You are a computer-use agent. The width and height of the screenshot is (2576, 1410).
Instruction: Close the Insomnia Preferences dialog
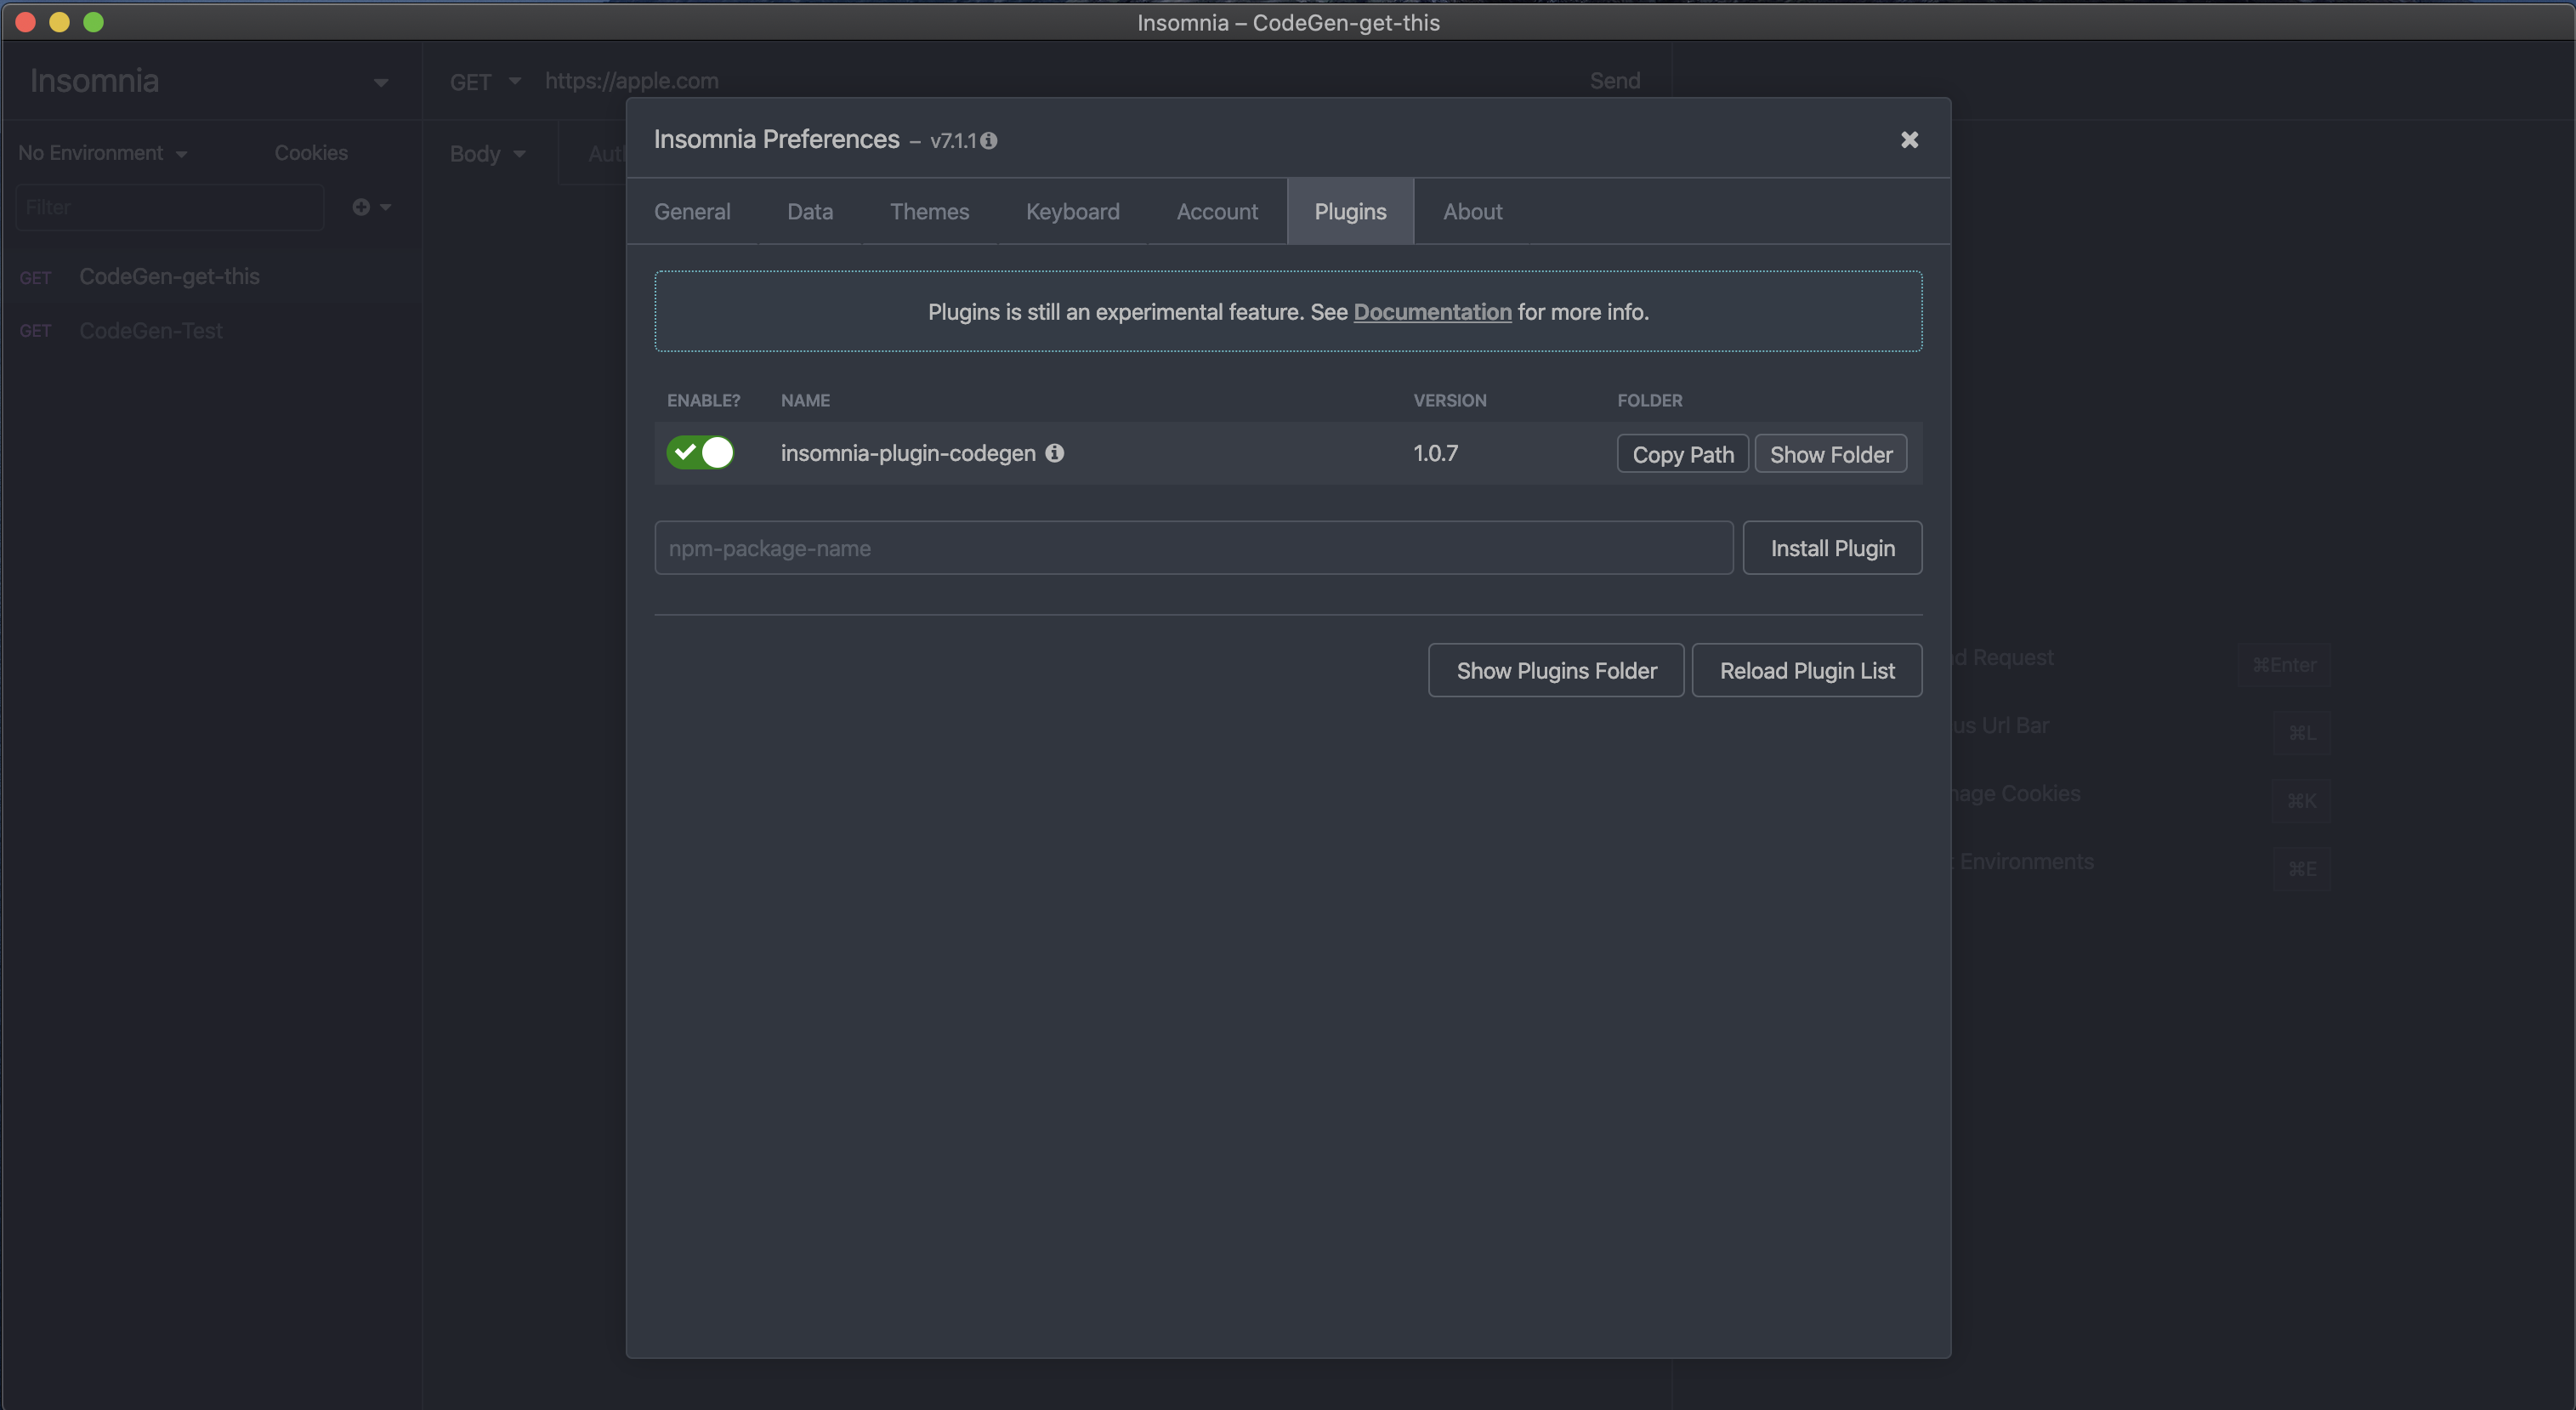(x=1909, y=140)
